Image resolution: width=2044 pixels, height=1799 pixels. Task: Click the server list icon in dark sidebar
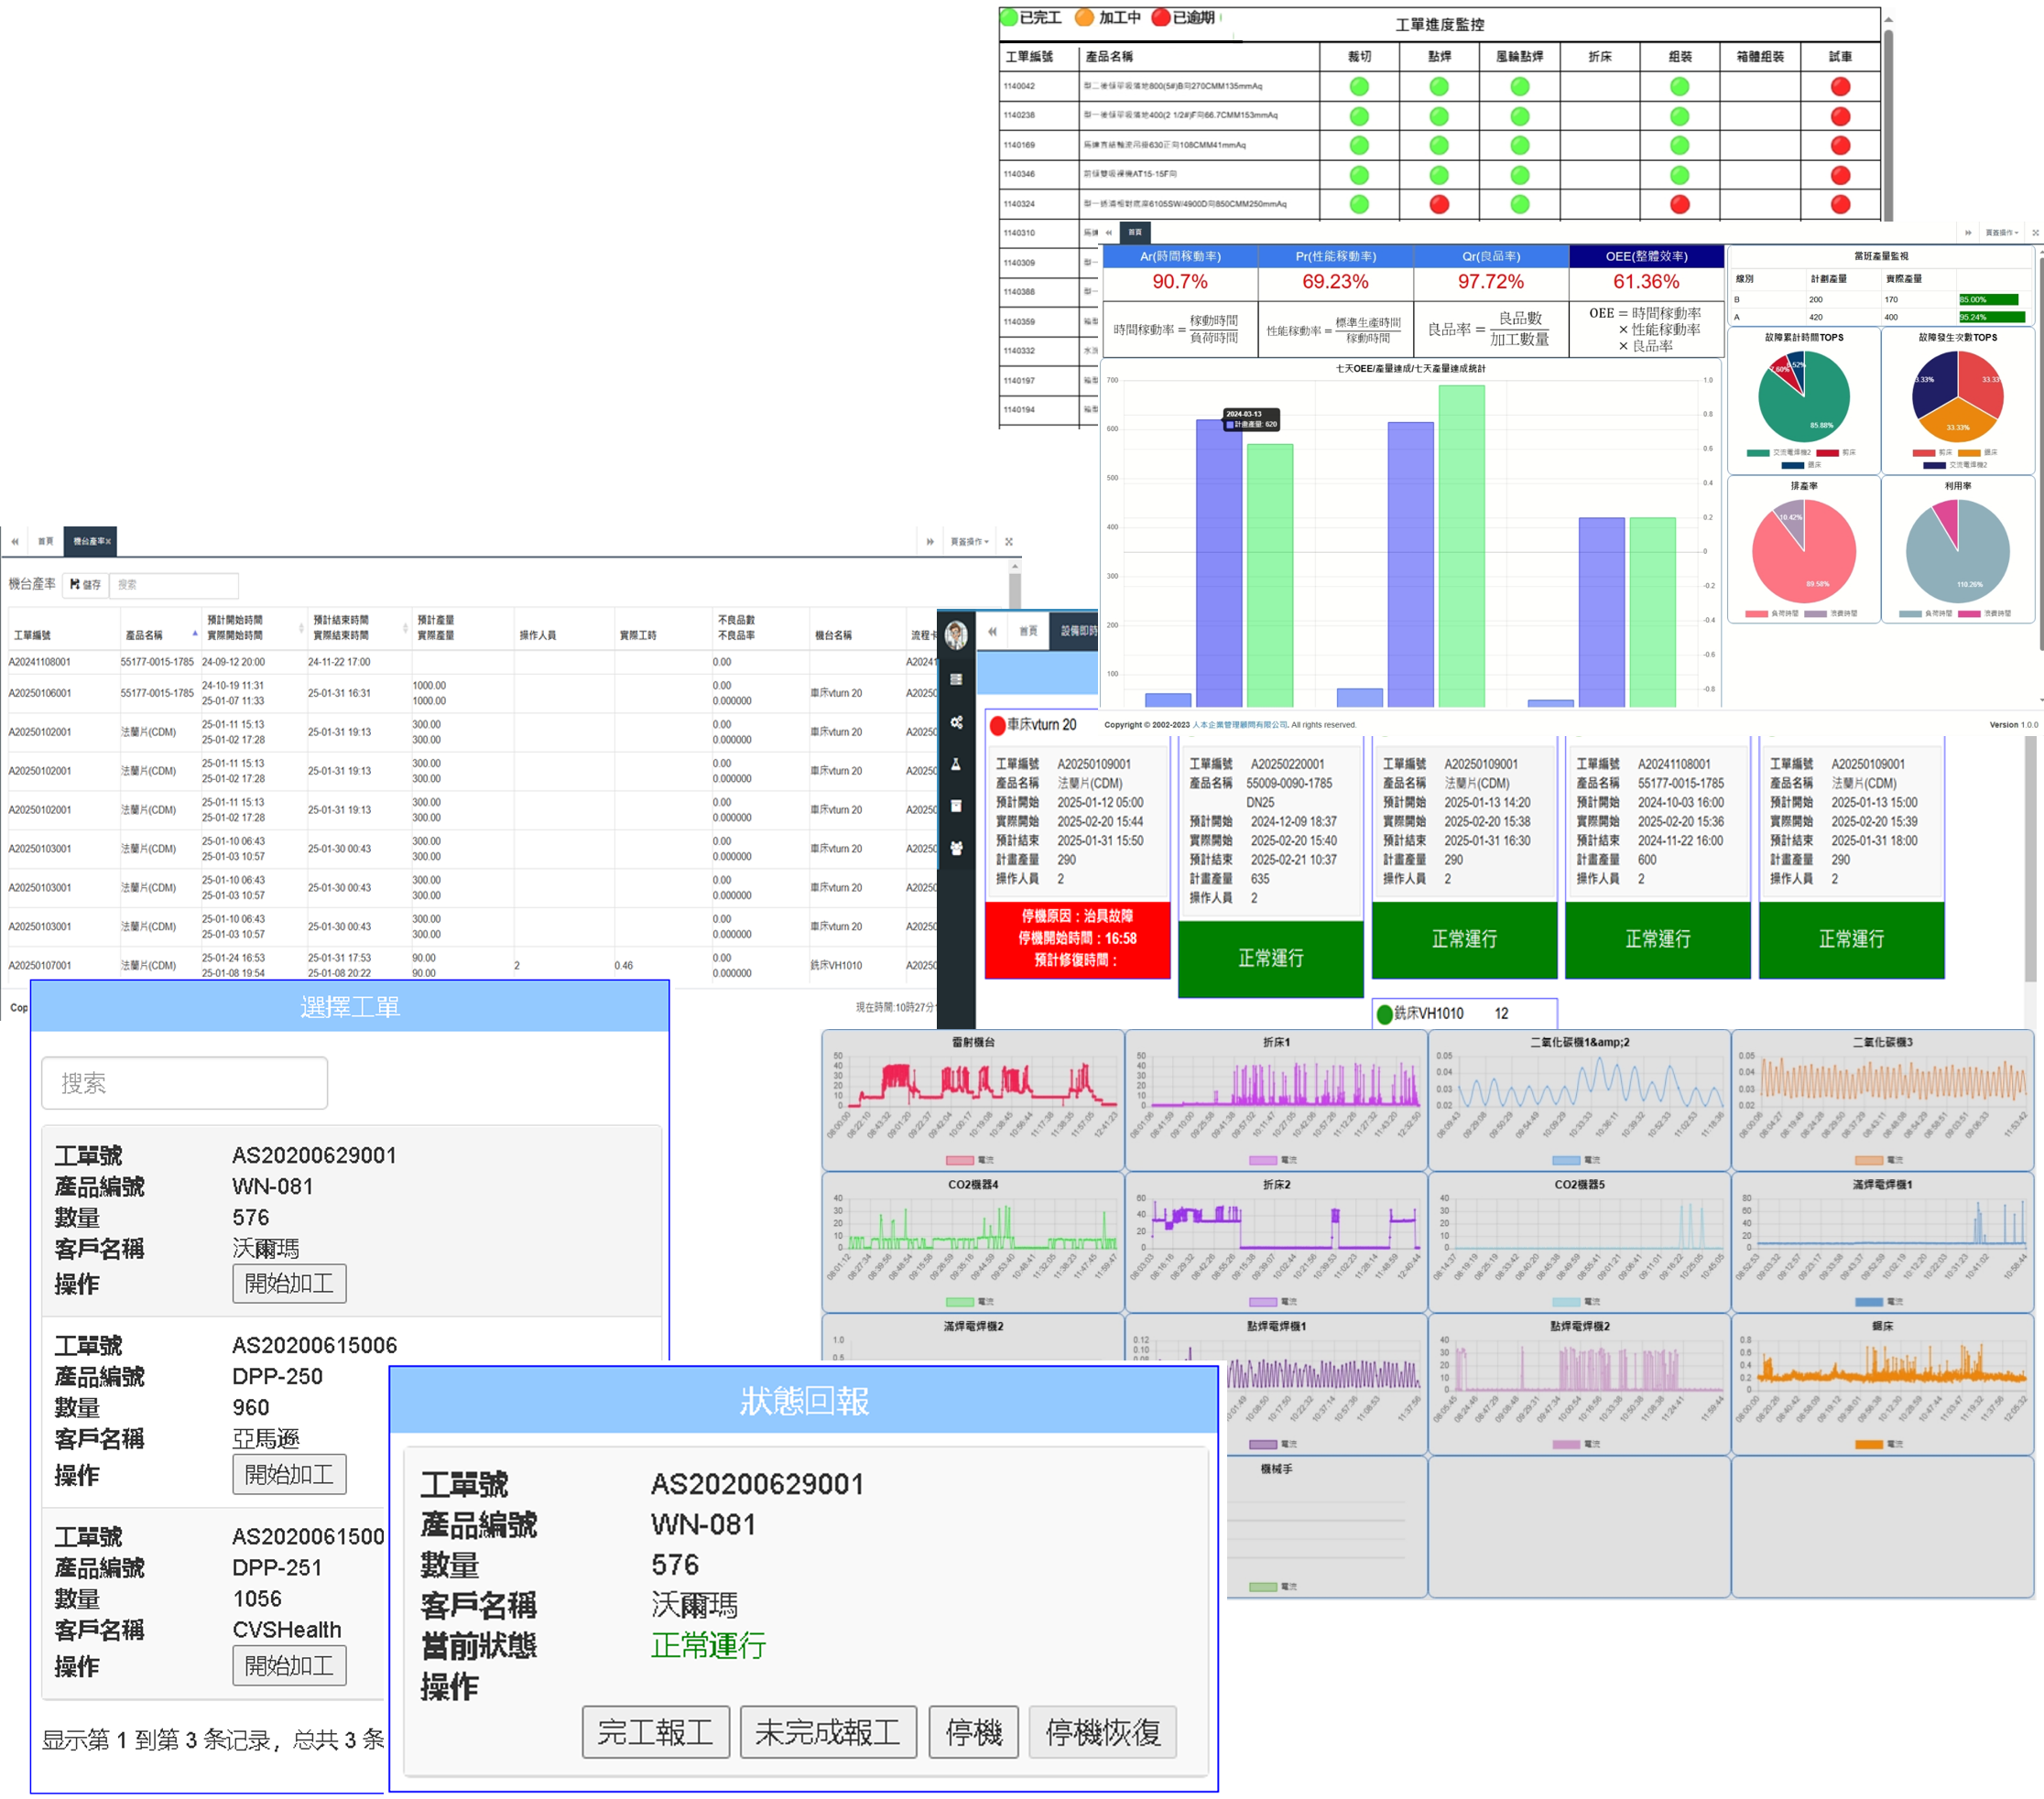(x=956, y=680)
